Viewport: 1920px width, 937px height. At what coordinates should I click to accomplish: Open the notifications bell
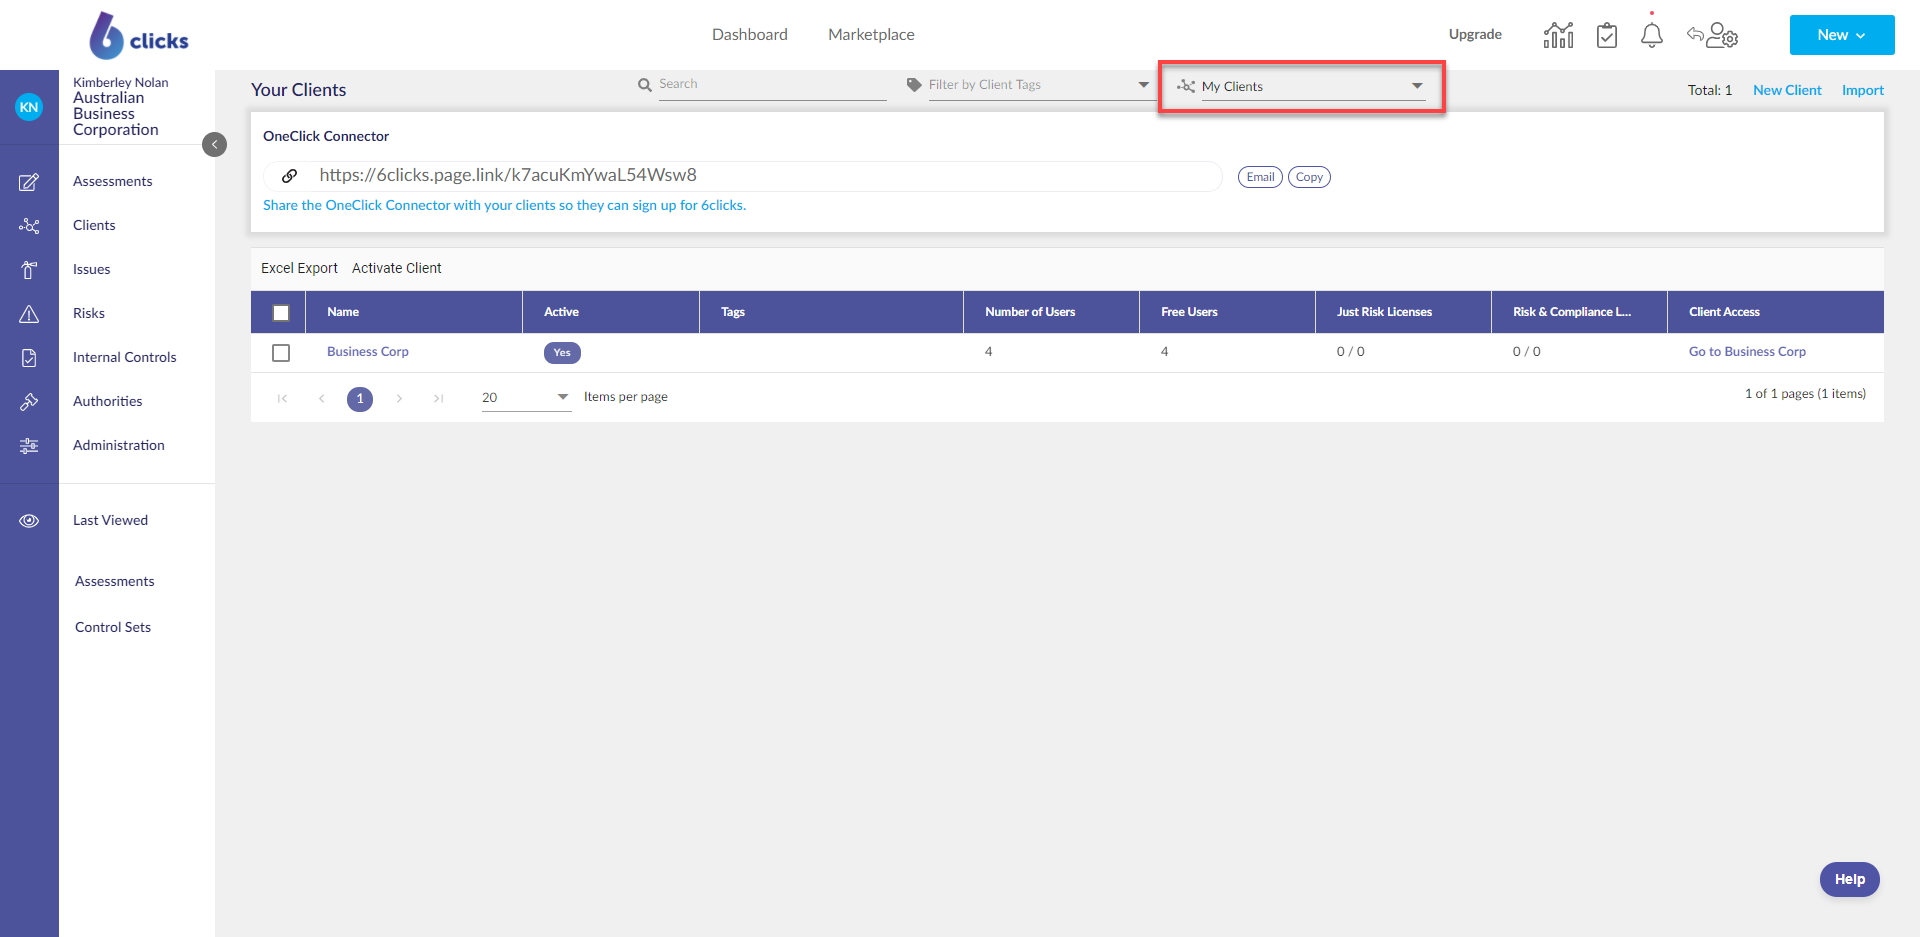click(x=1652, y=35)
